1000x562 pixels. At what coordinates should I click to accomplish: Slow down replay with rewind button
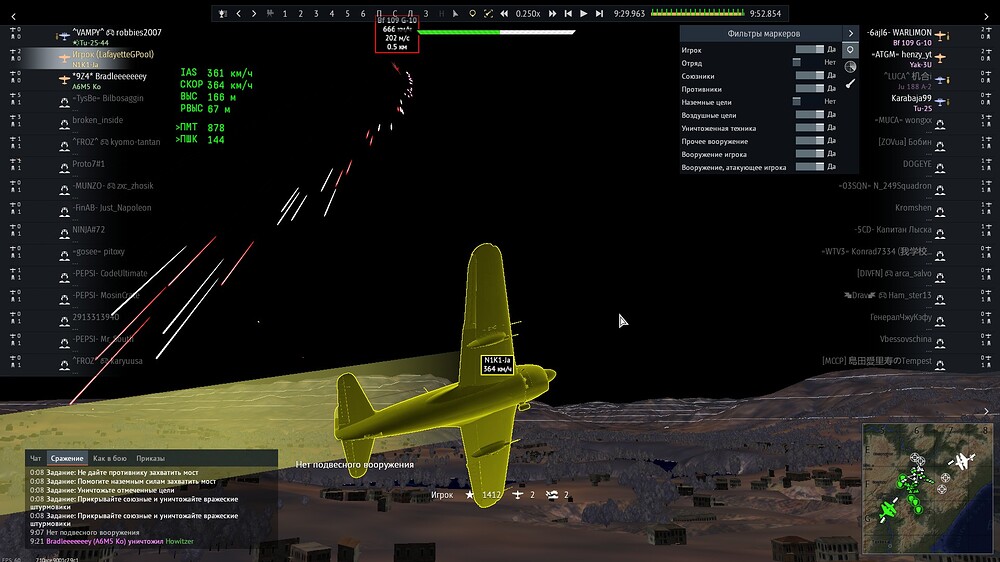pyautogui.click(x=504, y=13)
